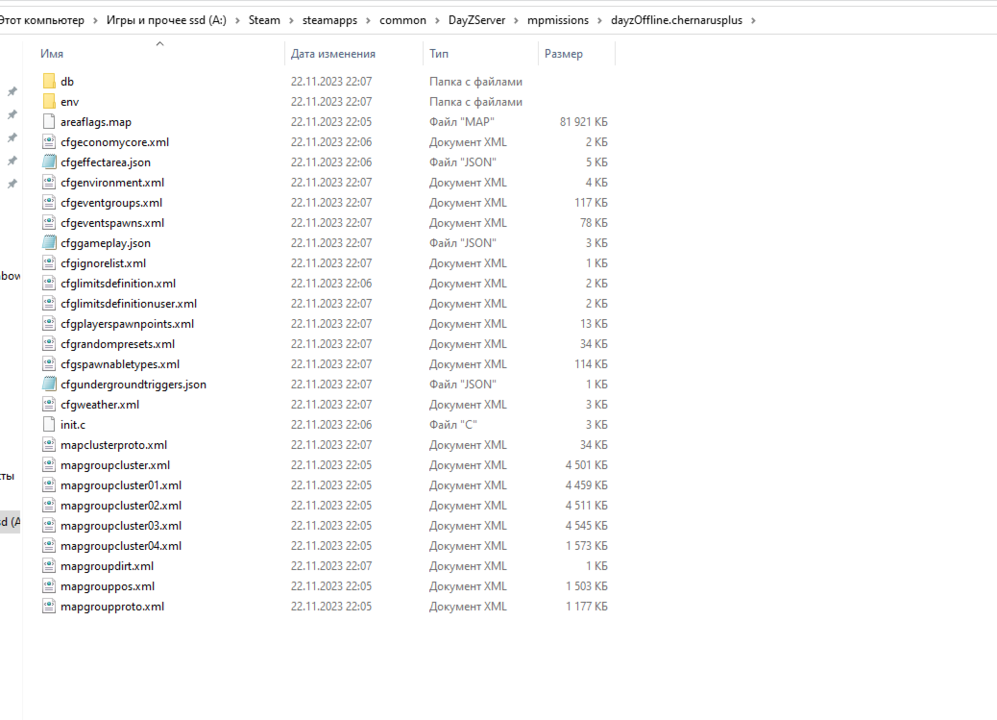Select the cfgeffectarea.json file icon
Image resolution: width=997 pixels, height=720 pixels.
pyautogui.click(x=49, y=162)
